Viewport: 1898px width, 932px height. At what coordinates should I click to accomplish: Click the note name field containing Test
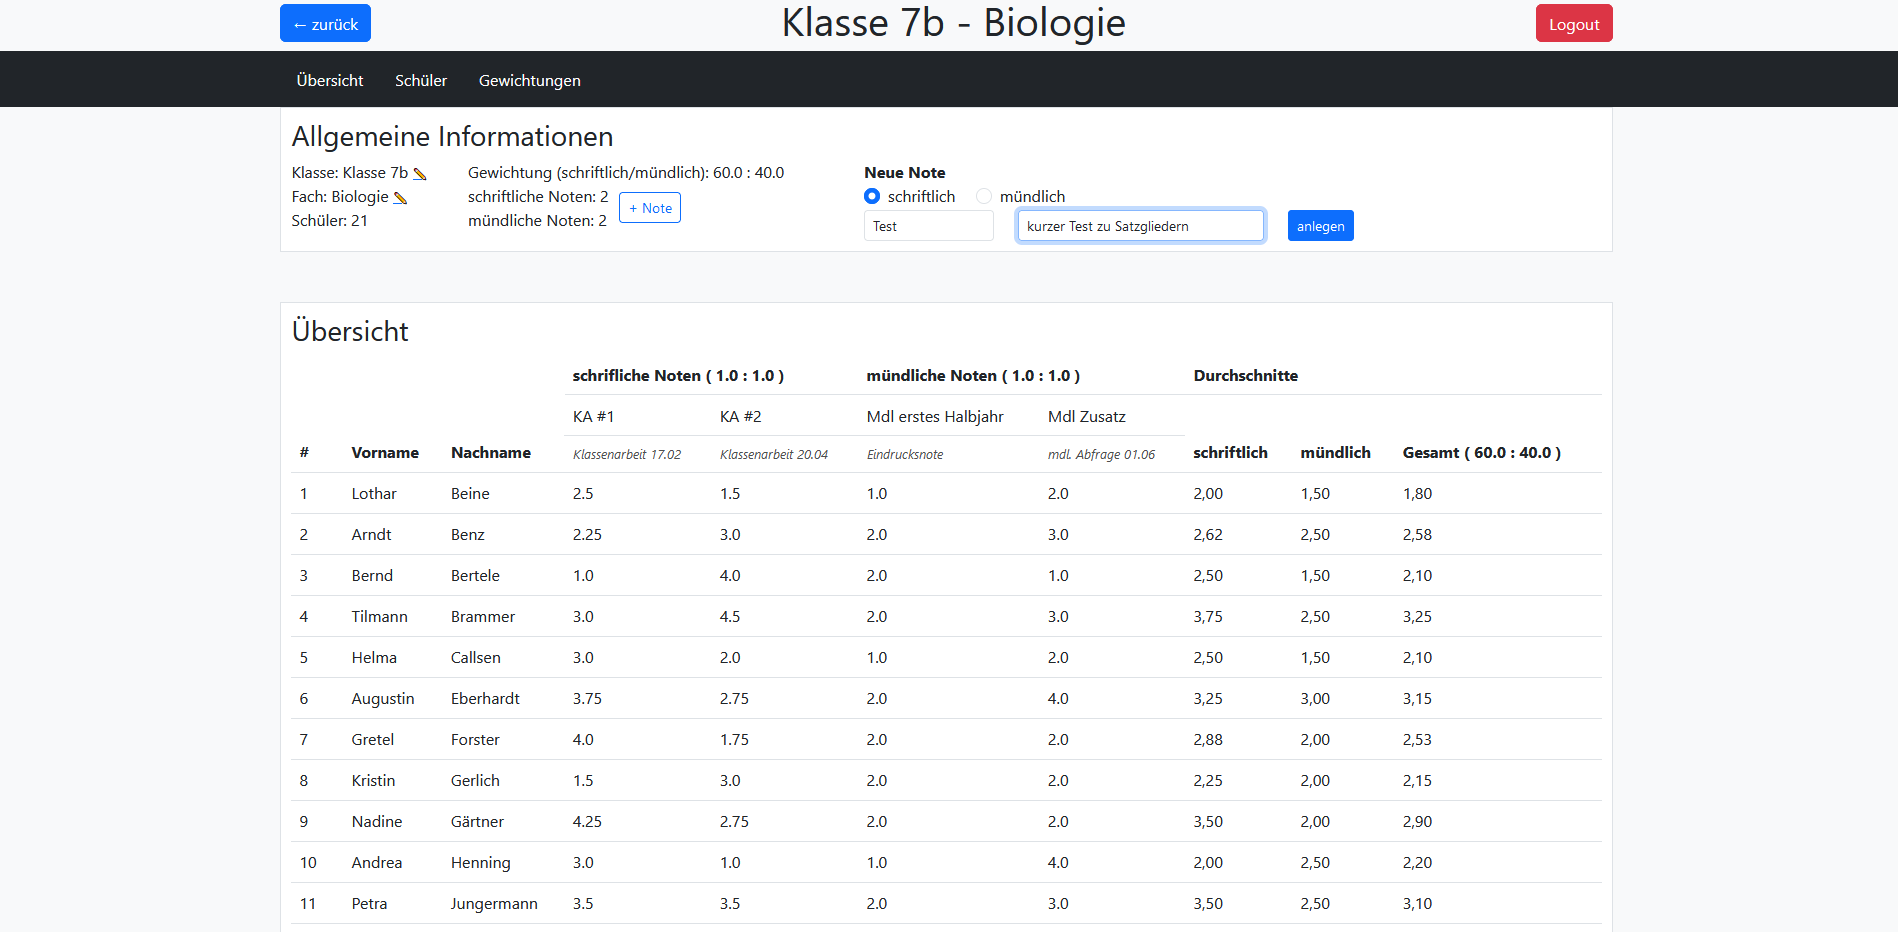click(x=928, y=225)
